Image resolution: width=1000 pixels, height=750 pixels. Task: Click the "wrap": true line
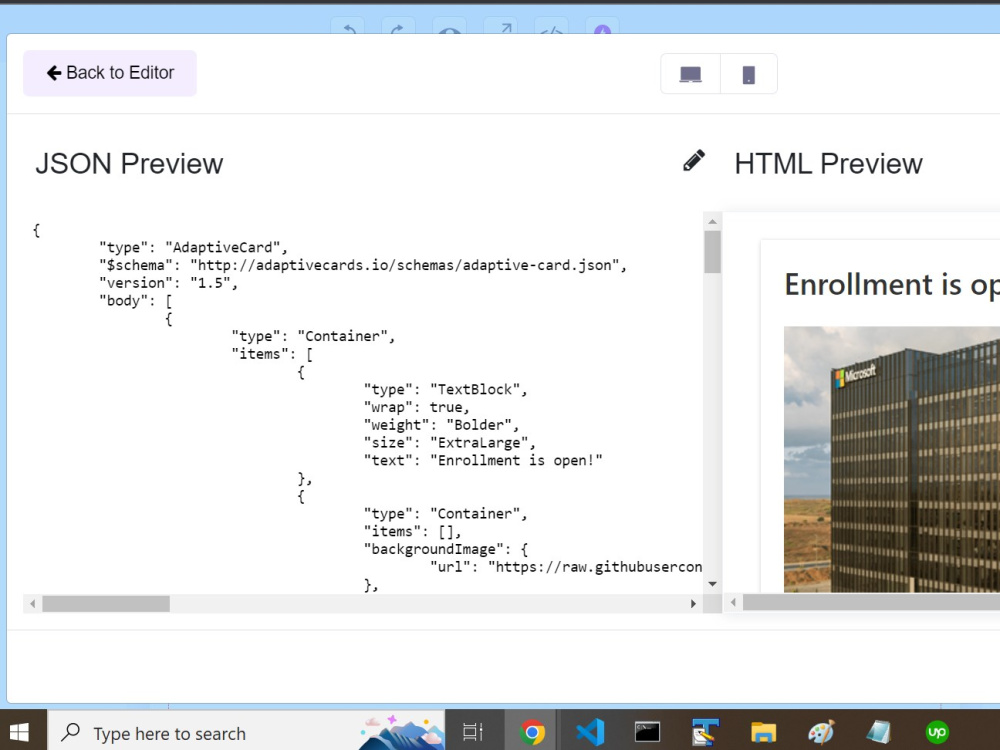coord(416,408)
